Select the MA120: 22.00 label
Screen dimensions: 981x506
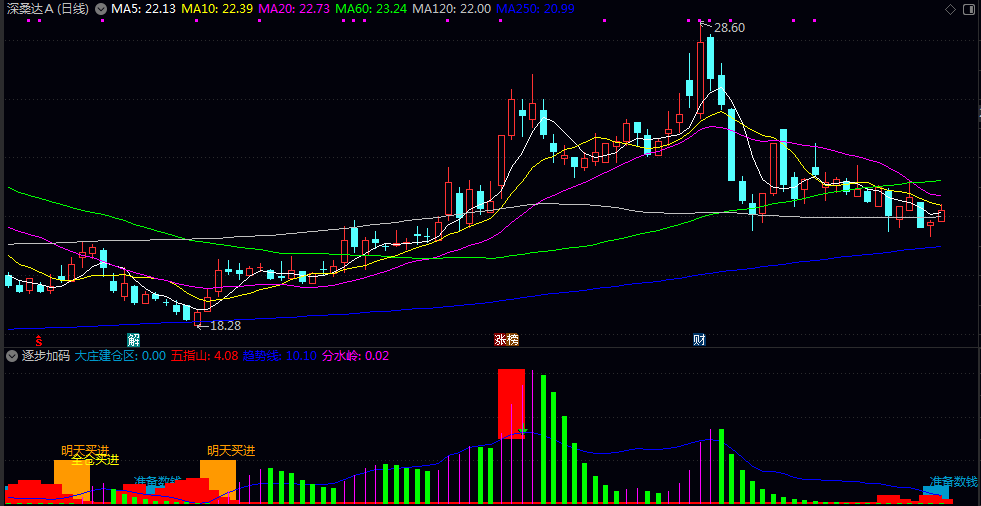tap(450, 9)
